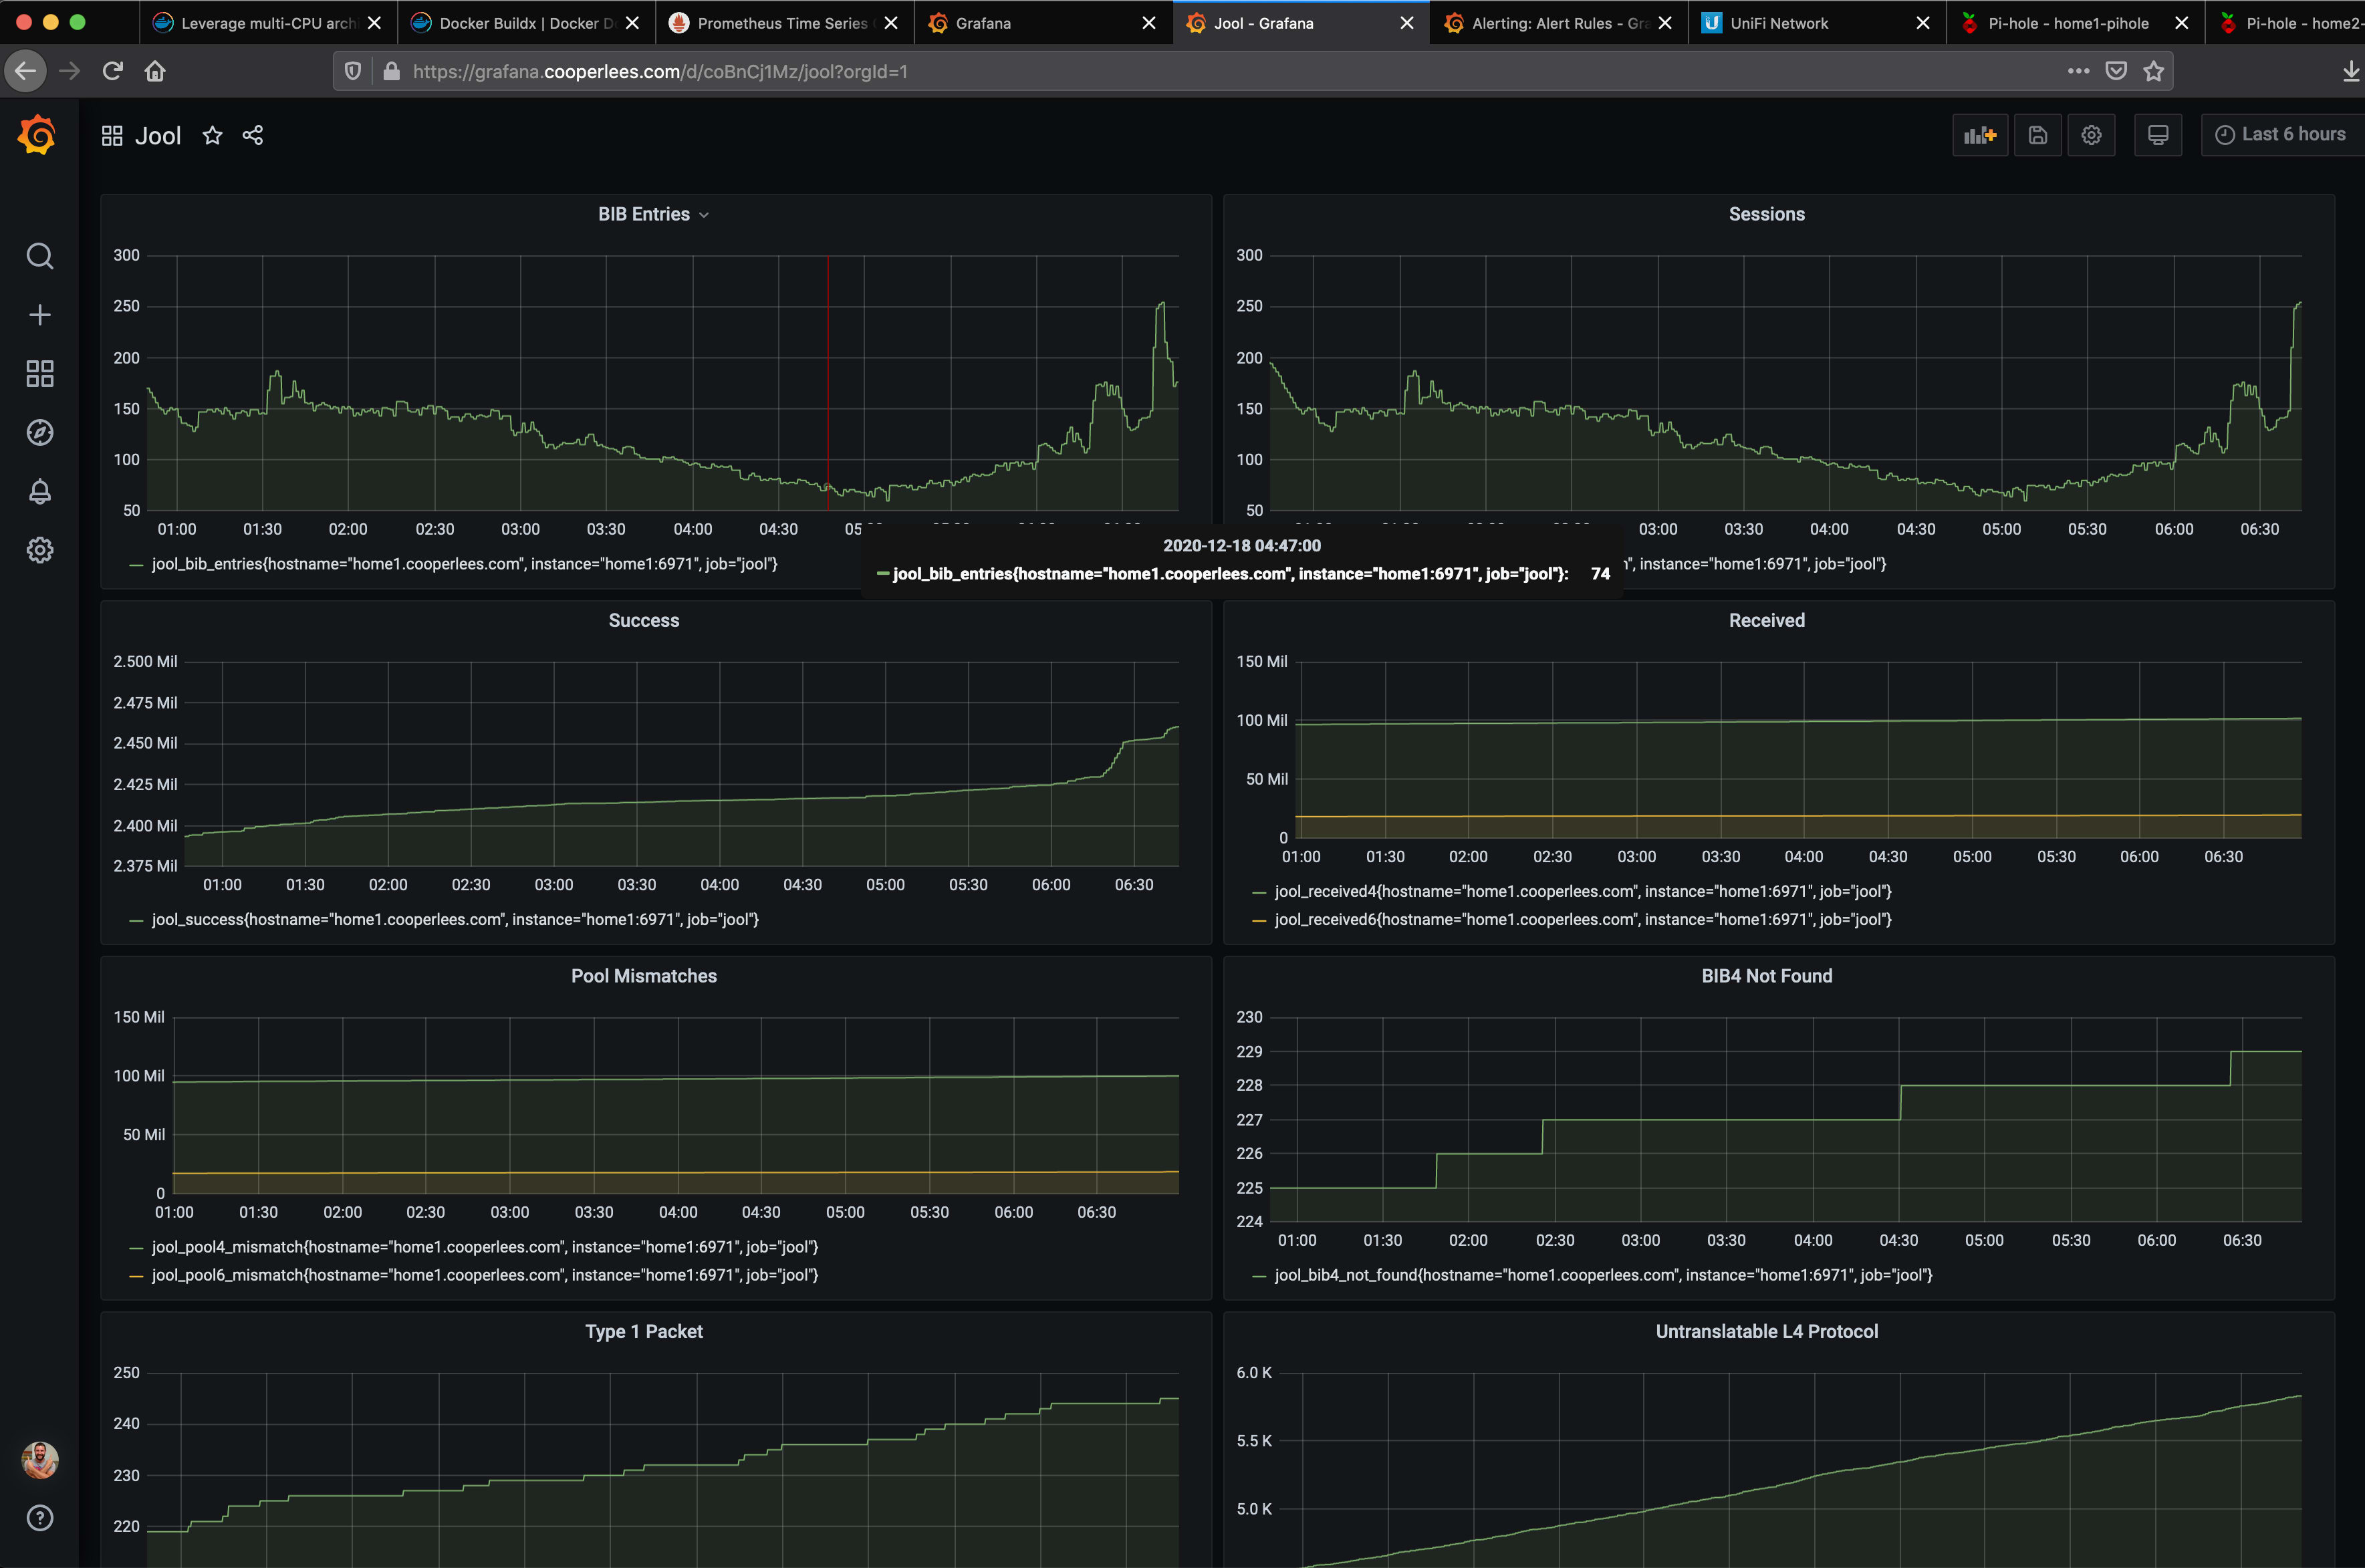This screenshot has height=1568, width=2365.
Task: Open help via the question mark button
Action: 39,1517
